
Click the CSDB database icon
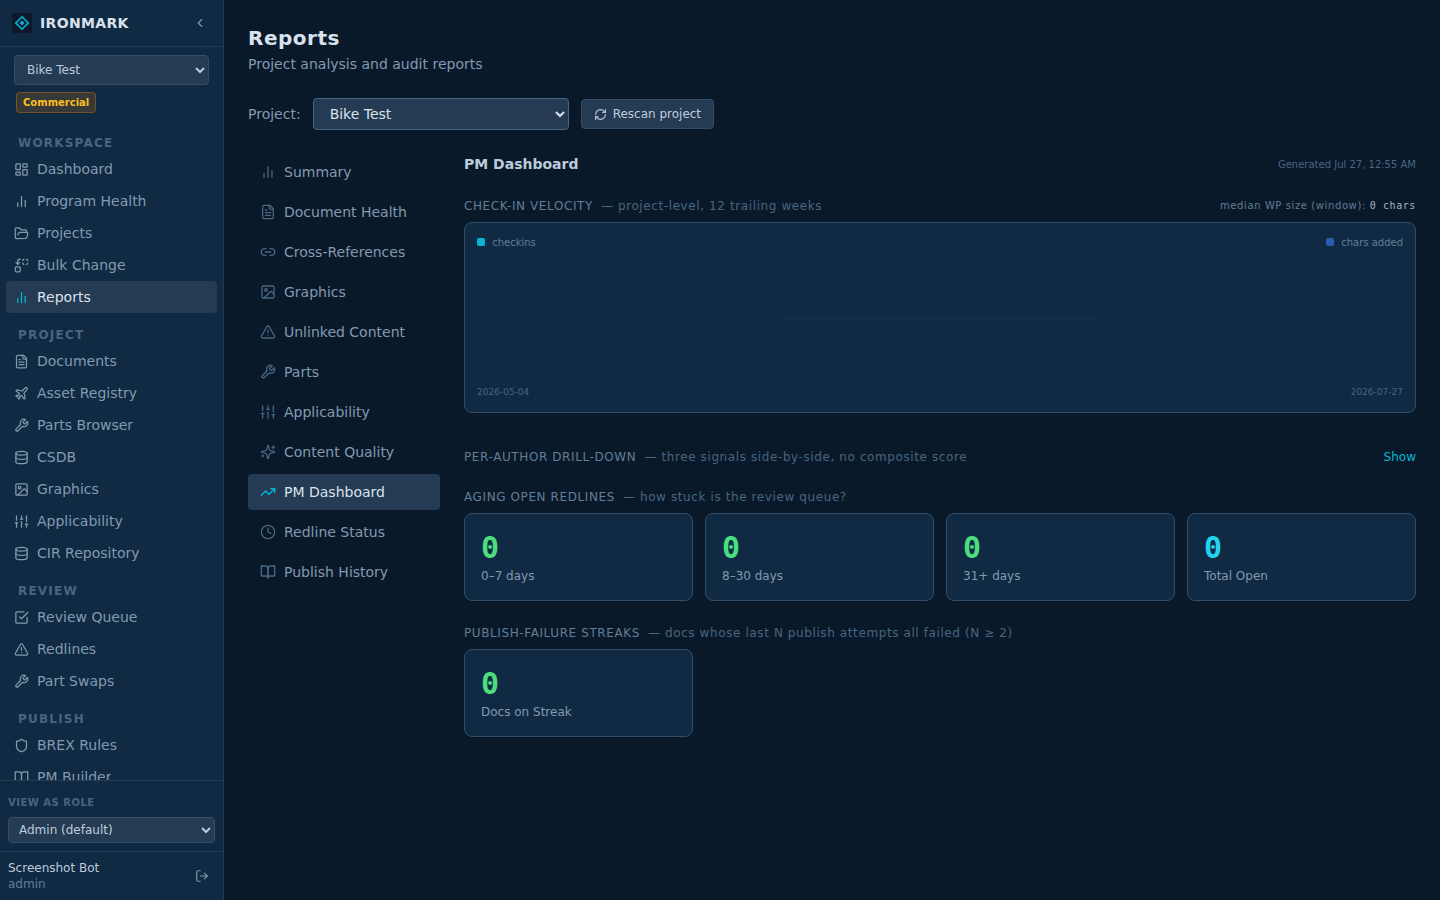pyautogui.click(x=21, y=458)
